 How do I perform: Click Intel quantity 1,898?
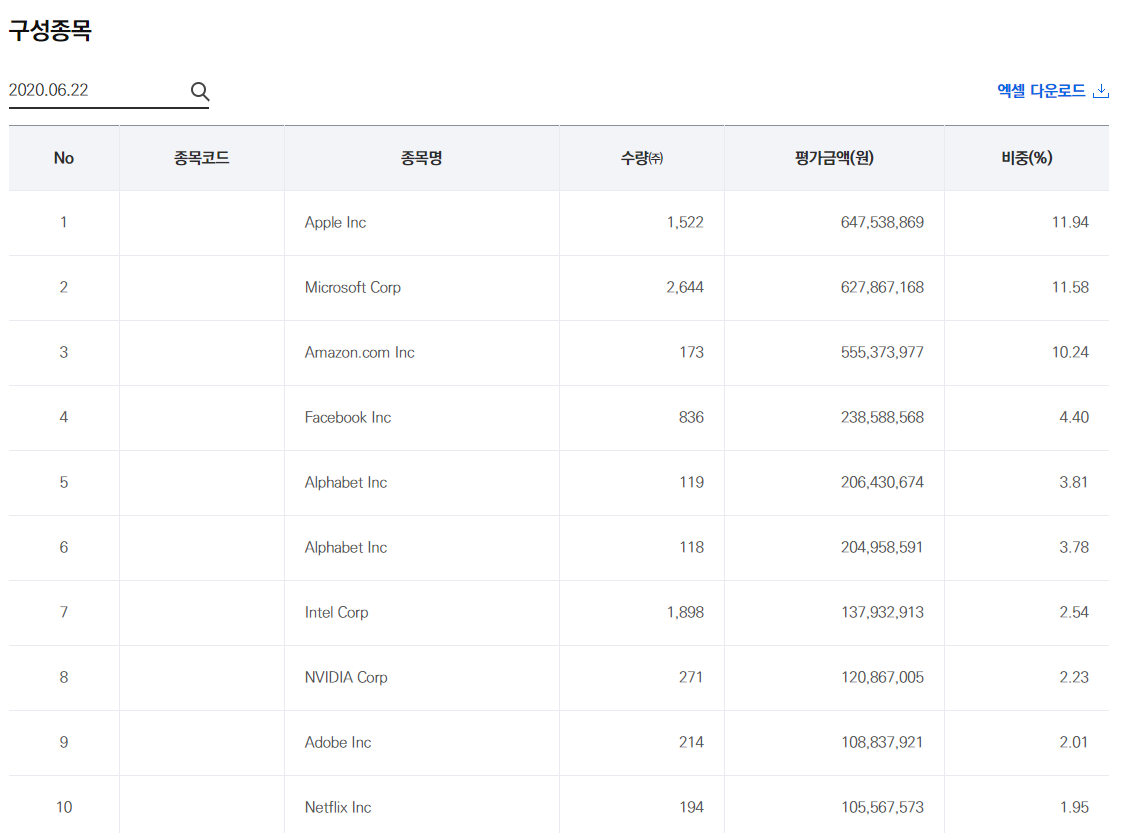coord(685,612)
